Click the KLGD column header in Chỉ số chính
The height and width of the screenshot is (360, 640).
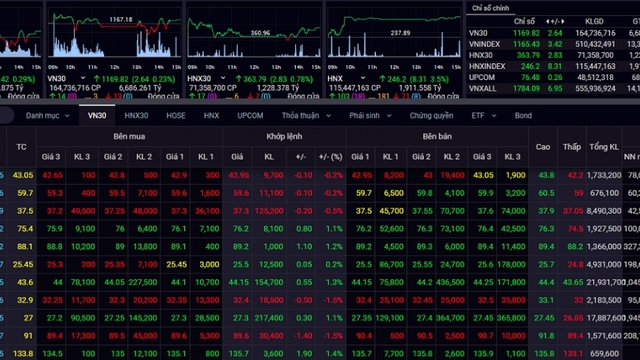594,21
